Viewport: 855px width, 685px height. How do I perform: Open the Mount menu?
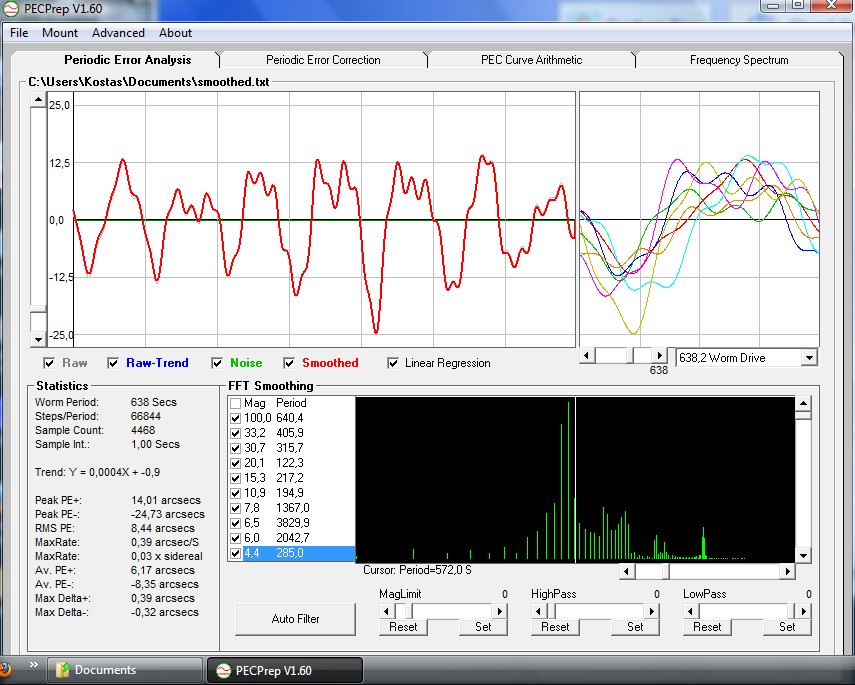[60, 33]
